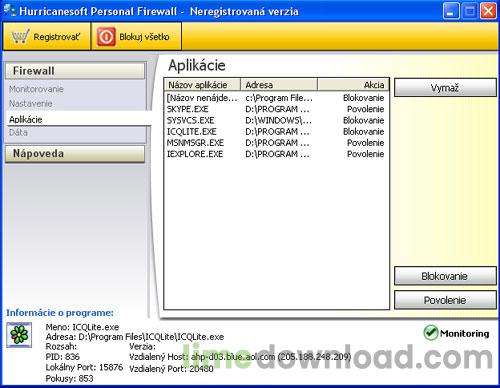
Task: Select the SKYPE.EXE row
Action: point(276,109)
